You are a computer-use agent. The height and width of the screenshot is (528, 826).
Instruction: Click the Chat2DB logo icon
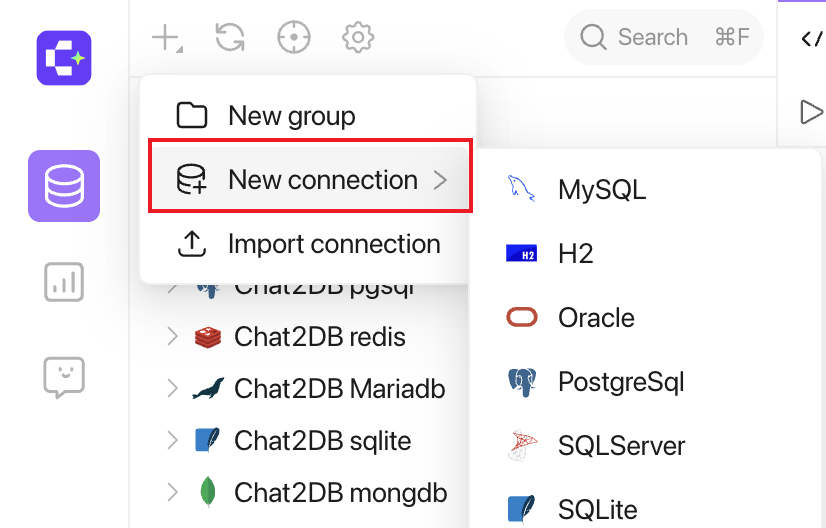point(64,58)
